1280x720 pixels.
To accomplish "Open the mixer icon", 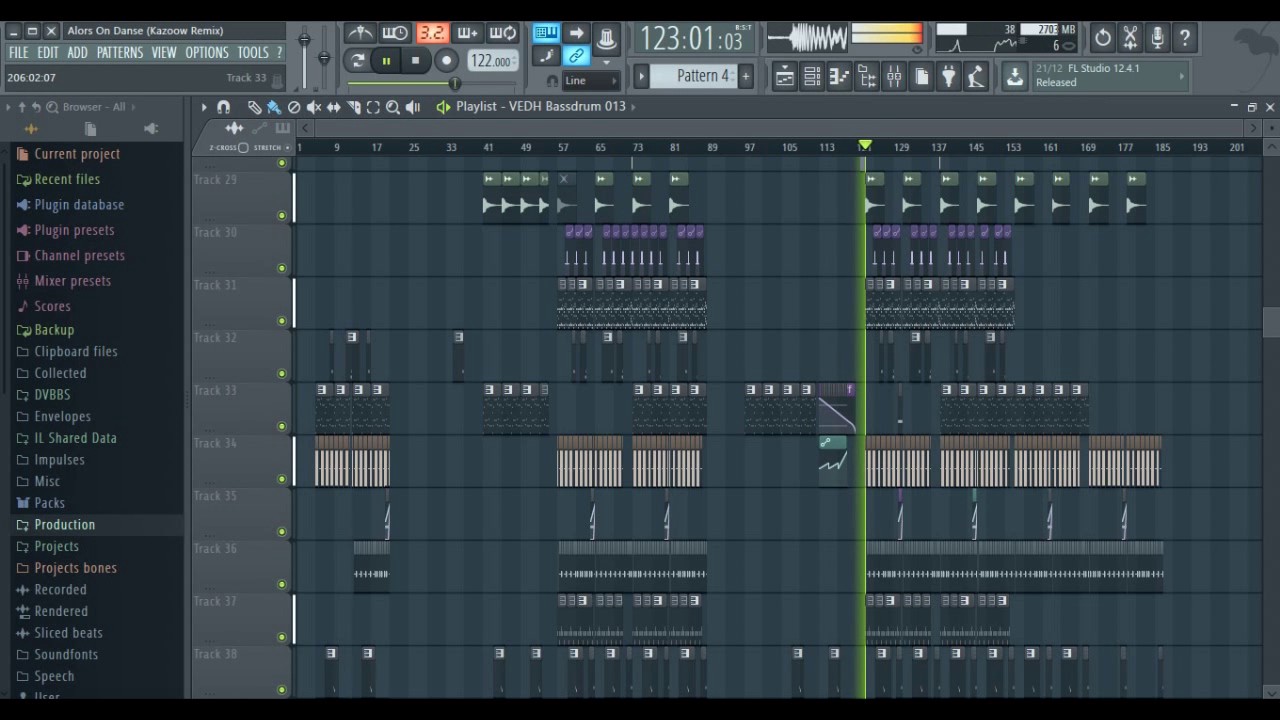I will tap(894, 76).
